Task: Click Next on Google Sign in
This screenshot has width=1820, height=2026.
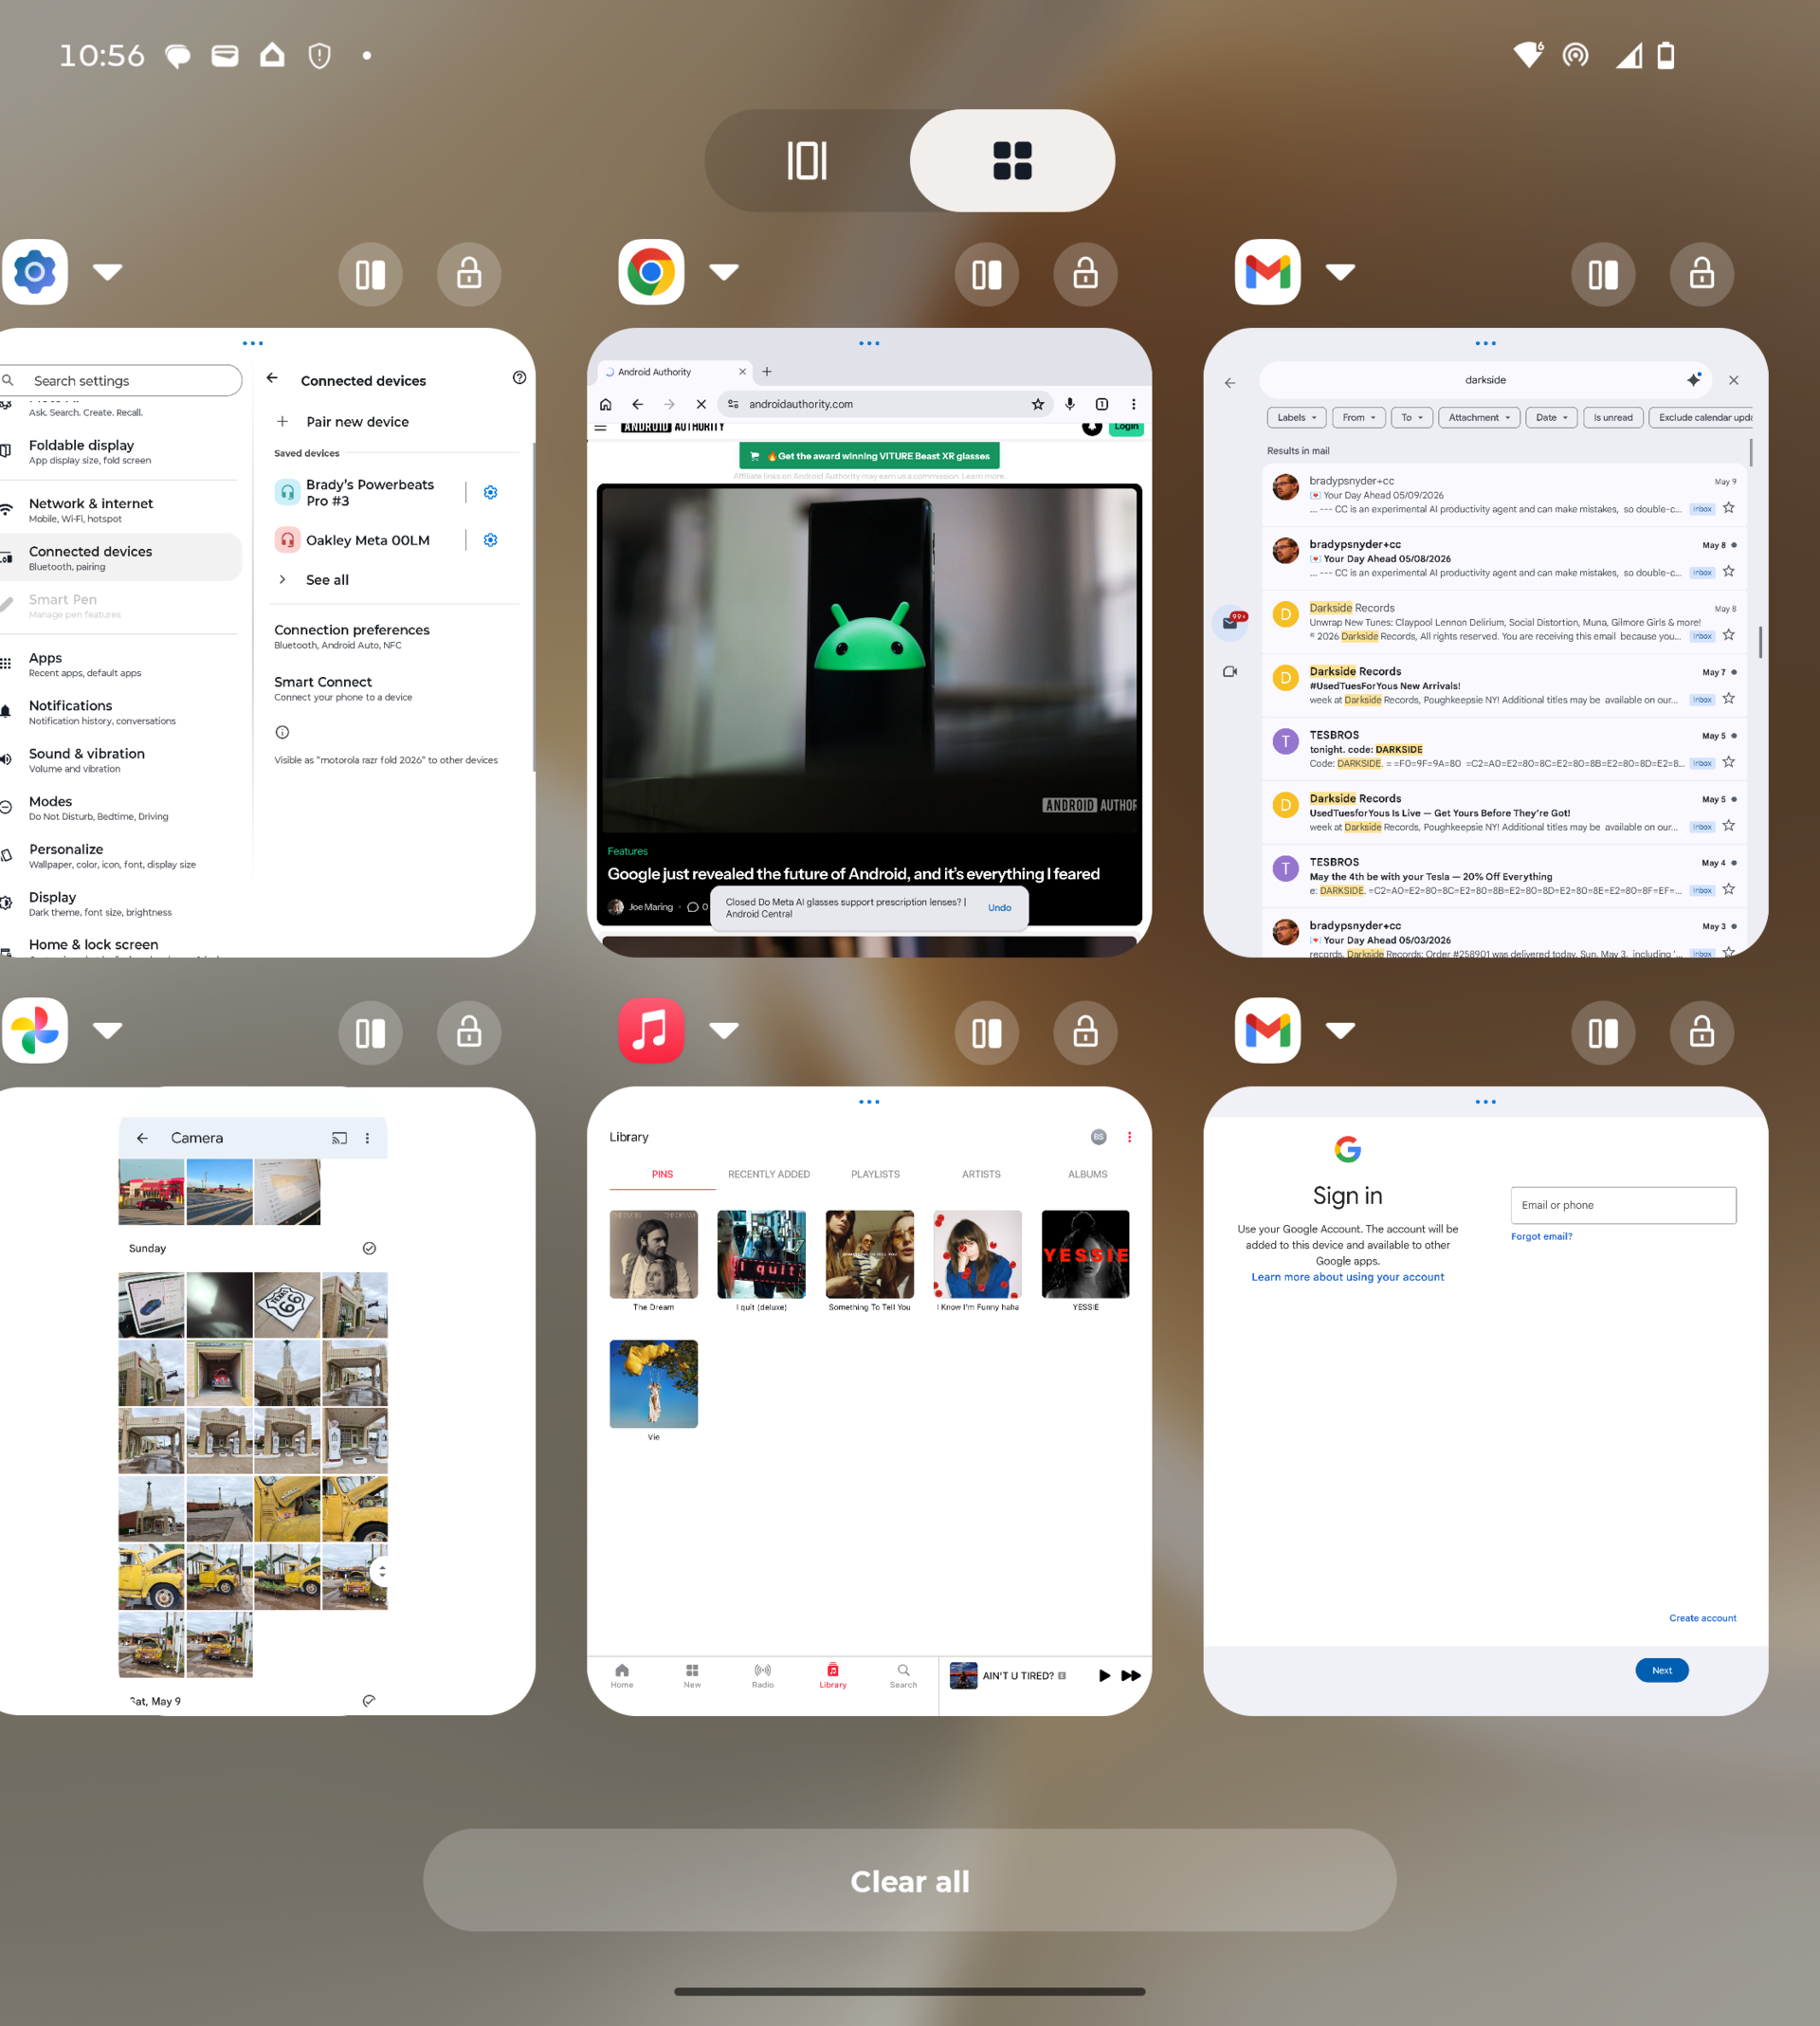Action: point(1662,1670)
